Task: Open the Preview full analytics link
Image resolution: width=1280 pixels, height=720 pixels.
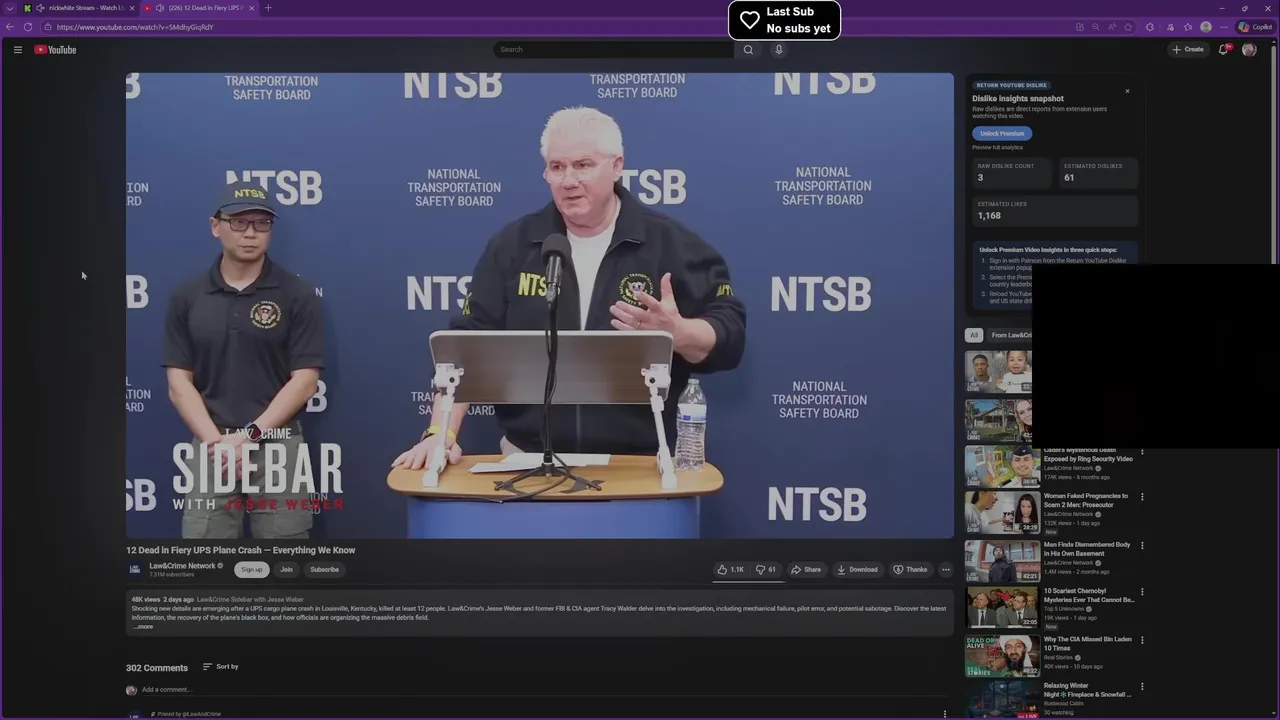Action: (x=997, y=148)
